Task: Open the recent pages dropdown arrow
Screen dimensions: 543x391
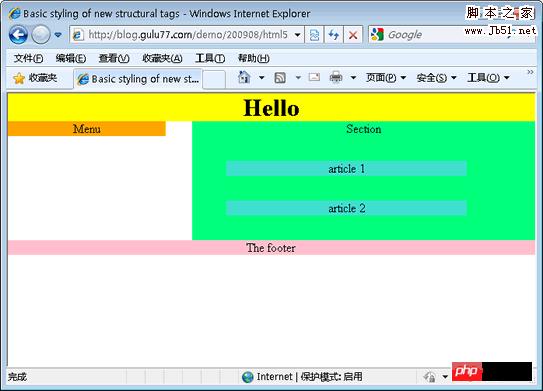Action: point(58,35)
